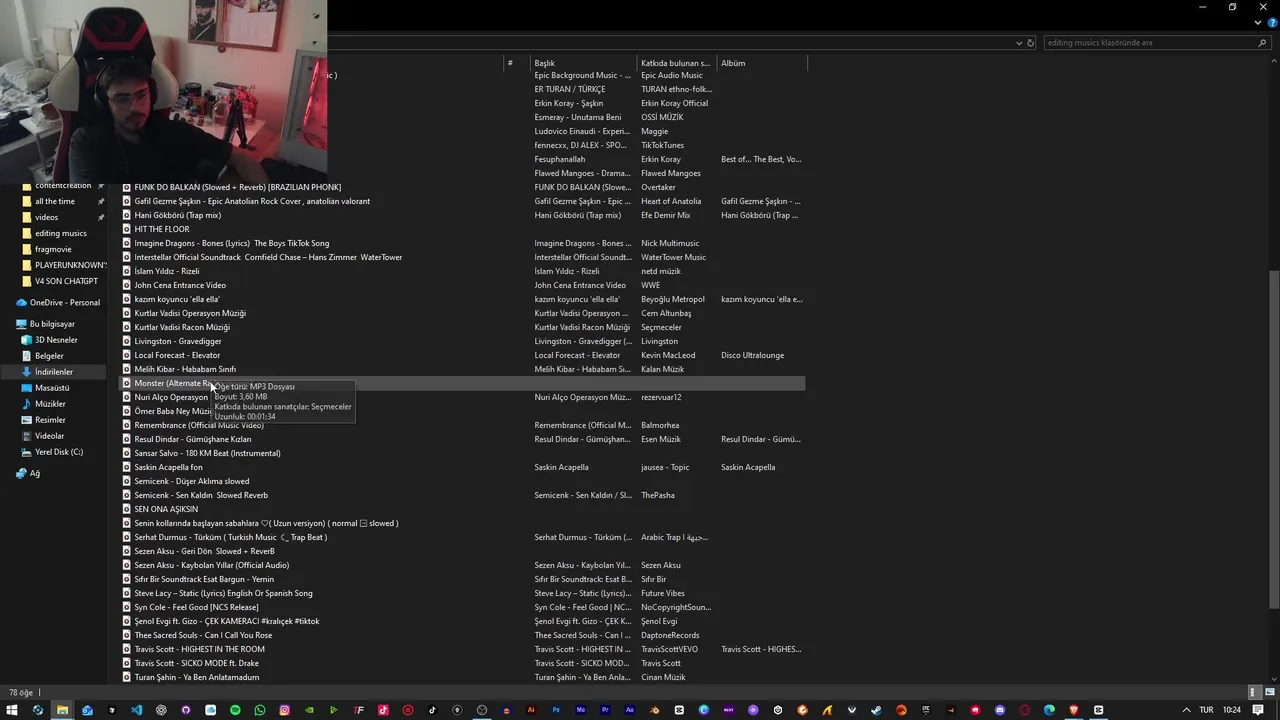This screenshot has height=720, width=1280.
Task: Open WhatsApp from the taskbar
Action: 260,710
